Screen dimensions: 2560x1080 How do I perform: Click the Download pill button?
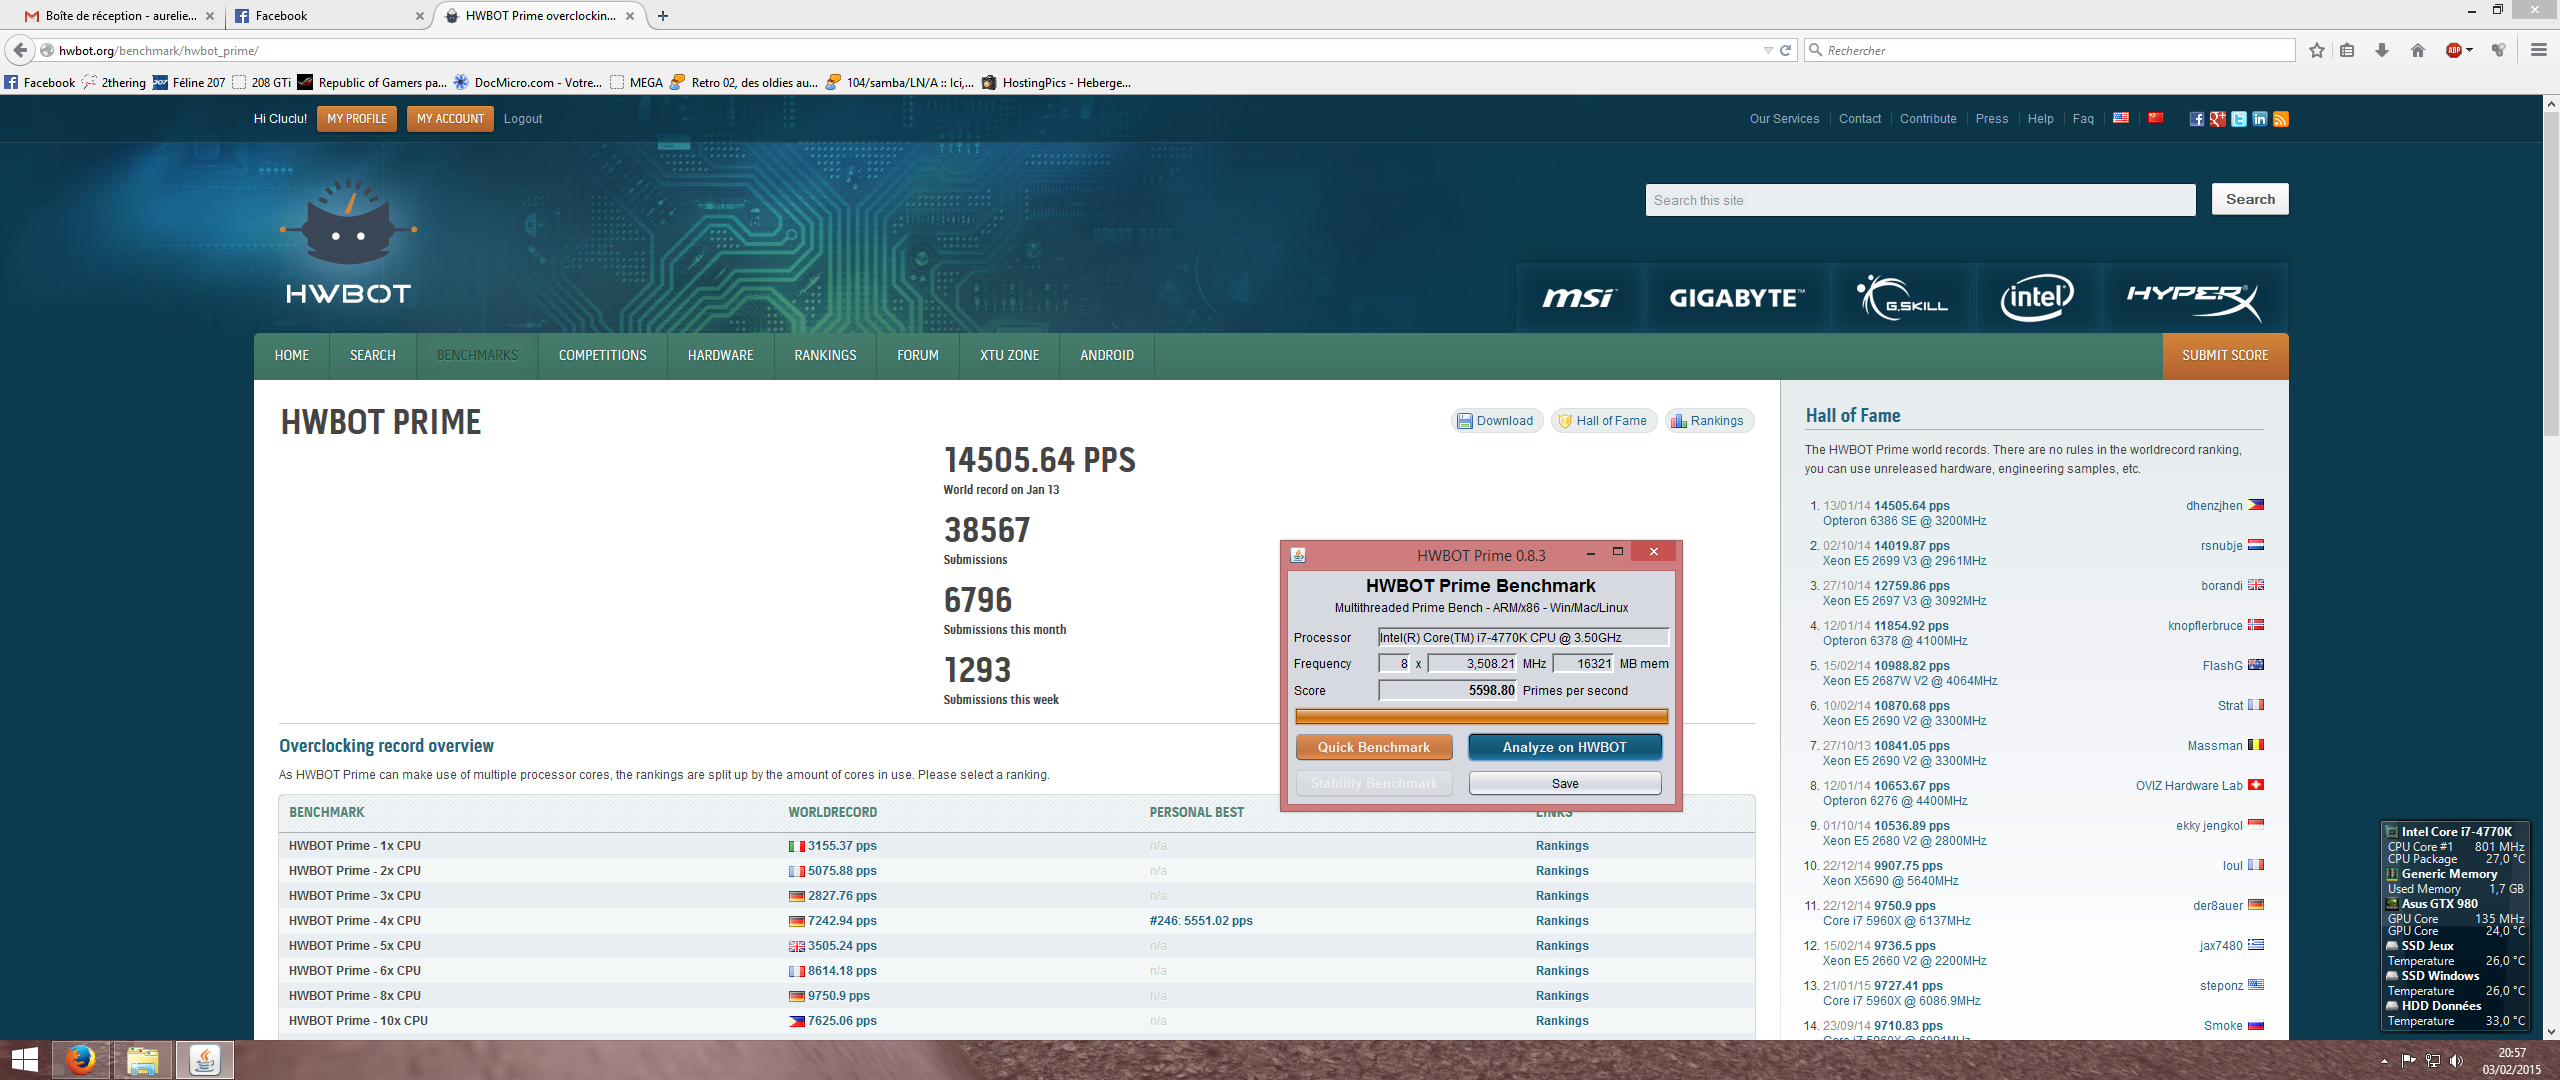click(1496, 421)
